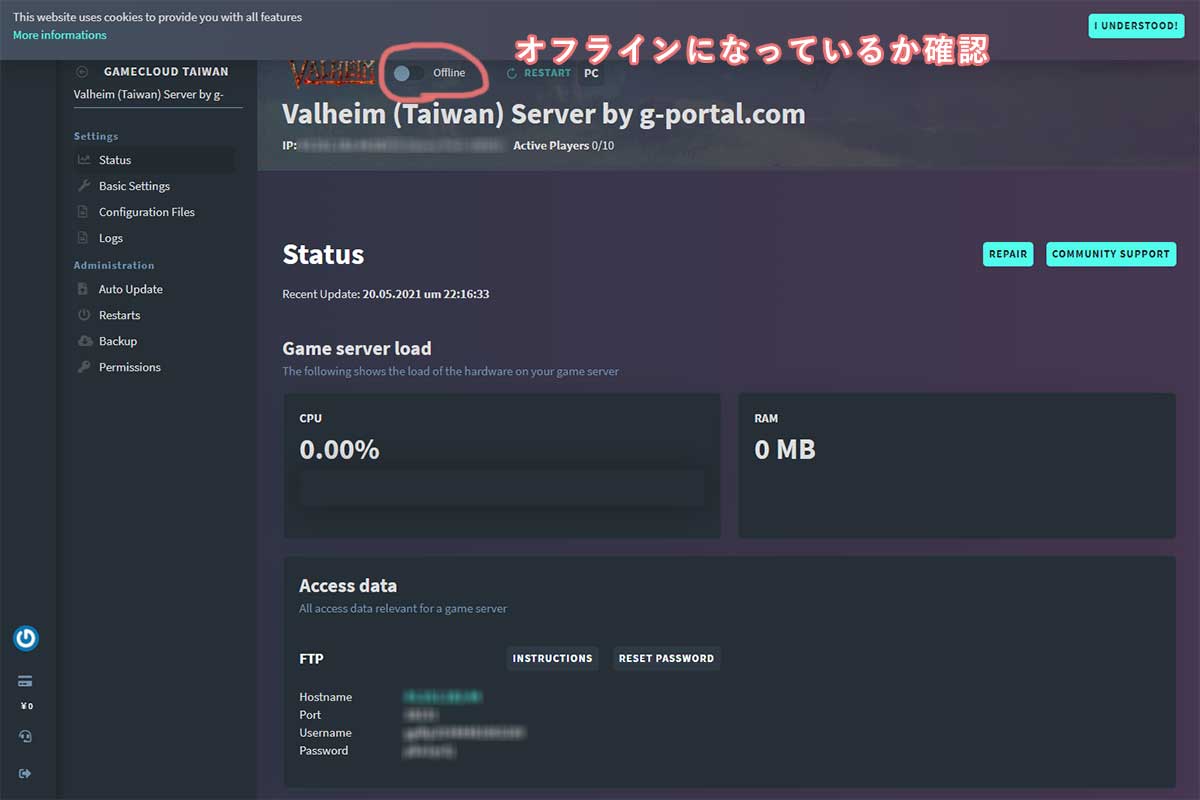Click the blurred server IP address

pos(401,146)
